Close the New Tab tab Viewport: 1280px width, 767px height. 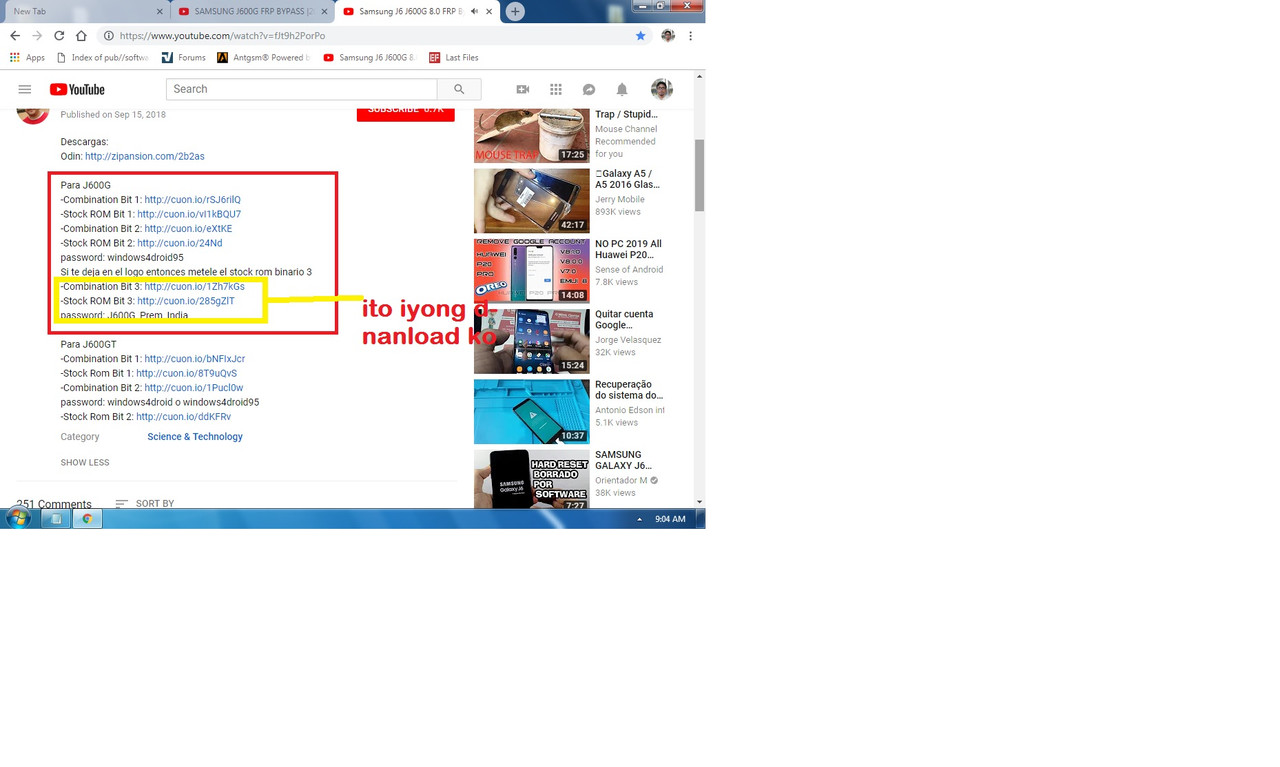(159, 12)
